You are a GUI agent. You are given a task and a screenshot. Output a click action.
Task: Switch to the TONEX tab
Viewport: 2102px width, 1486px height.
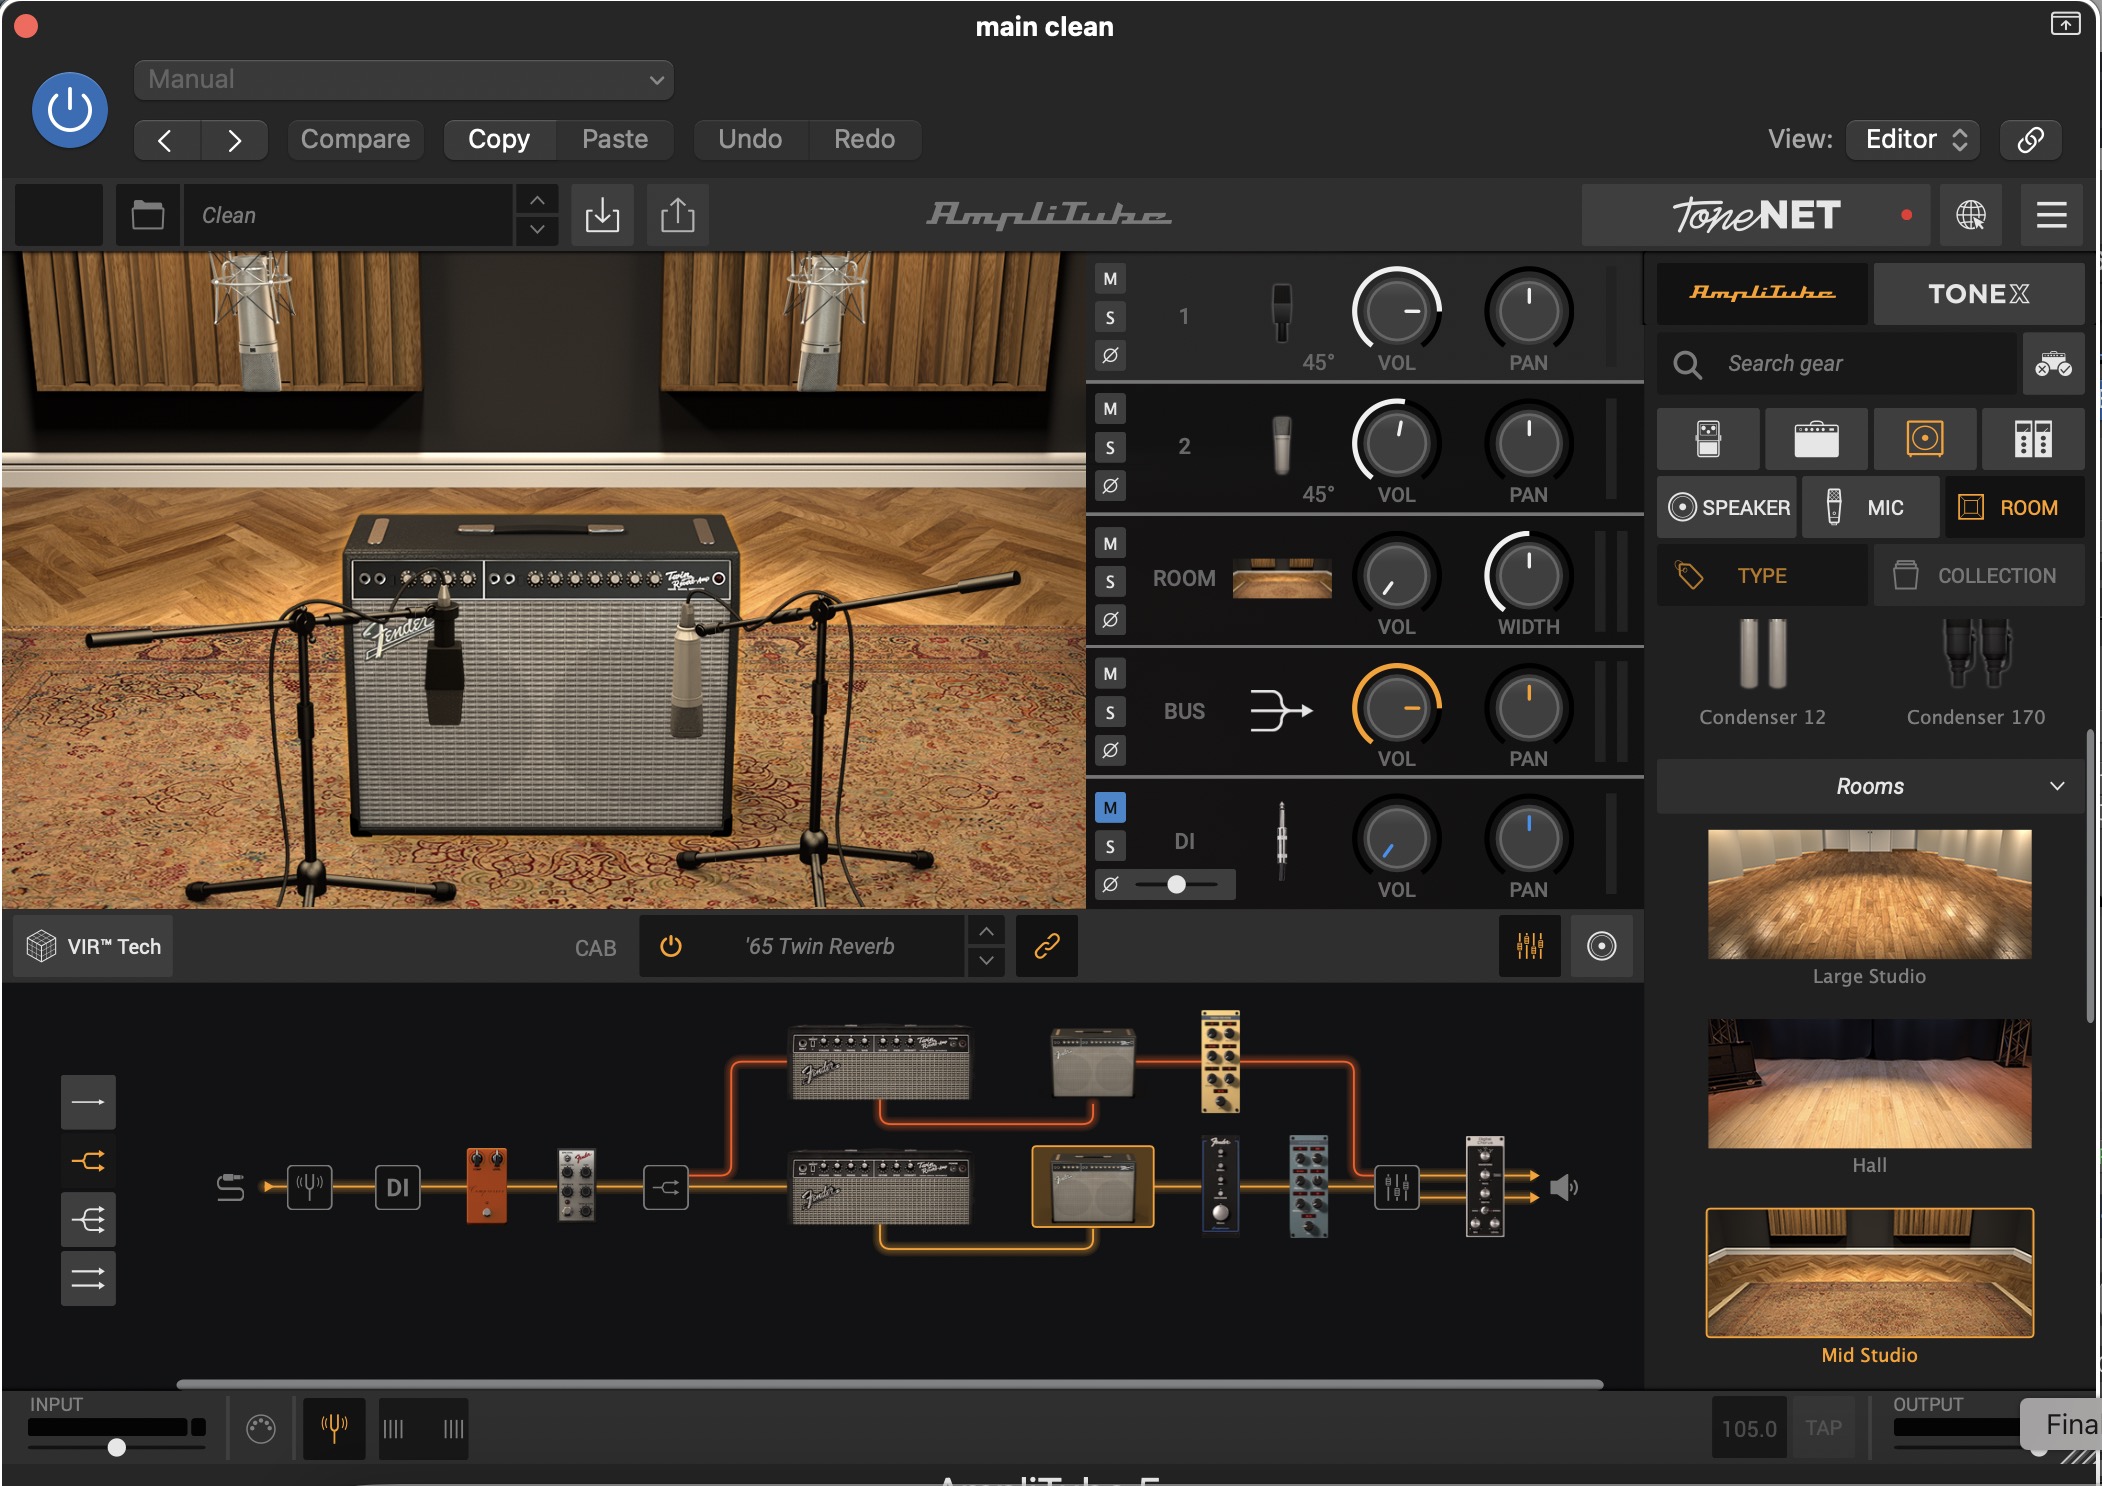click(x=1978, y=294)
